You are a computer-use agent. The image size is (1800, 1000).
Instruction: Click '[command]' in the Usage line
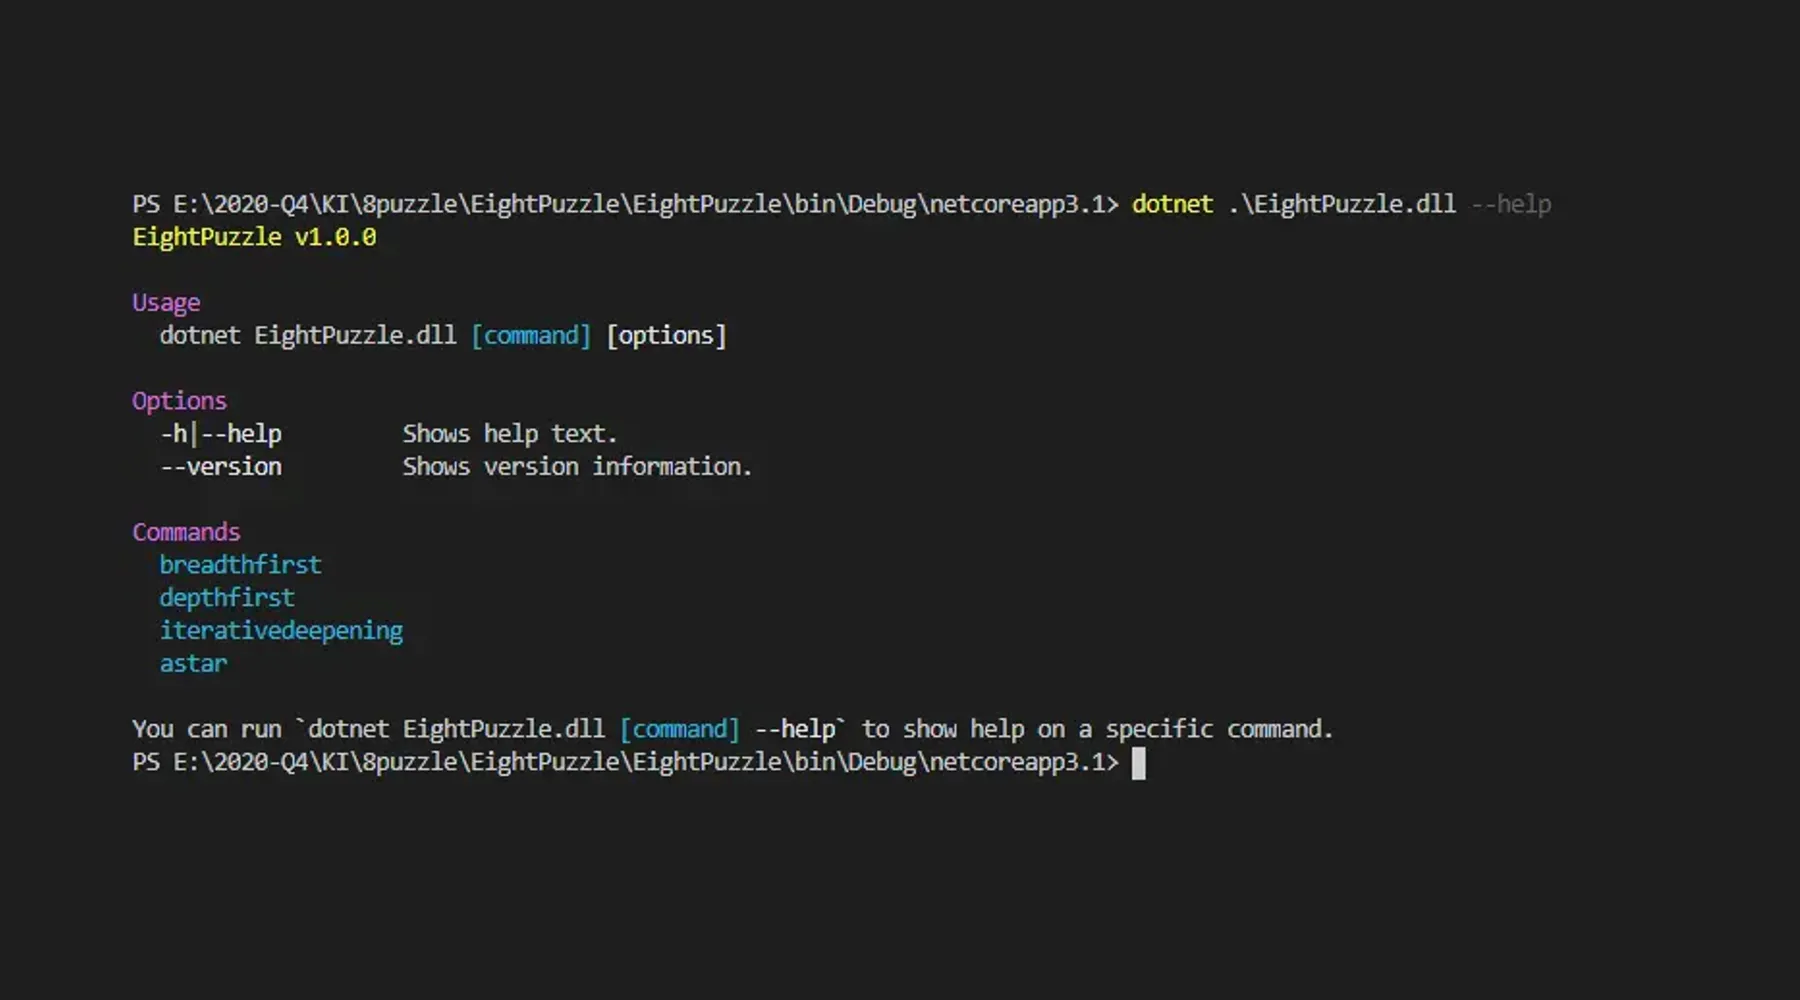(531, 336)
